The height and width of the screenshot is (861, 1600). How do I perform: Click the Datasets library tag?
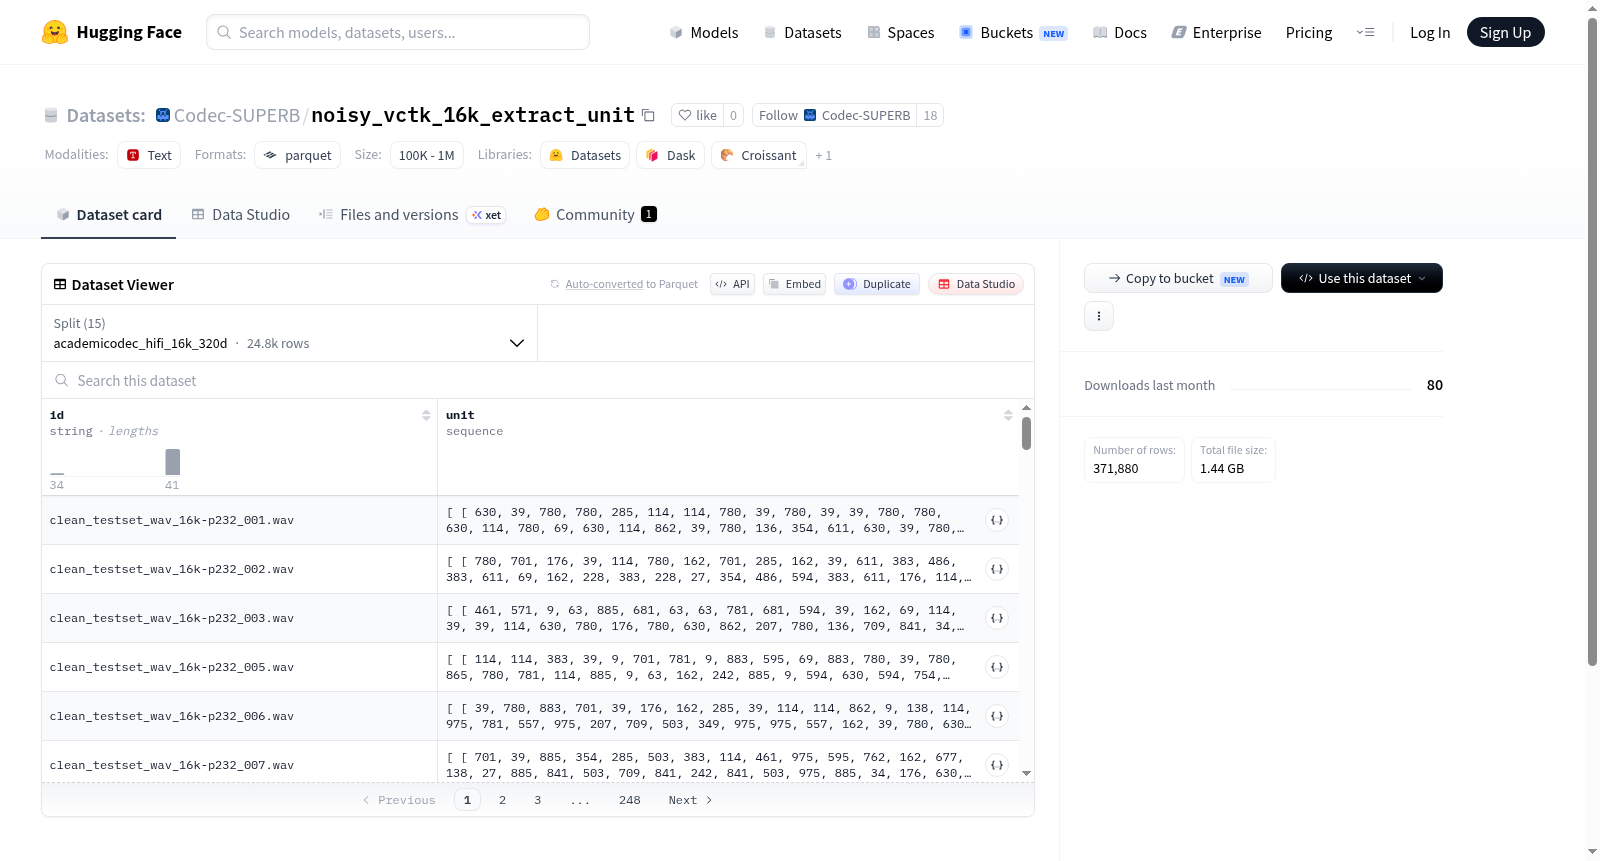[x=585, y=155]
